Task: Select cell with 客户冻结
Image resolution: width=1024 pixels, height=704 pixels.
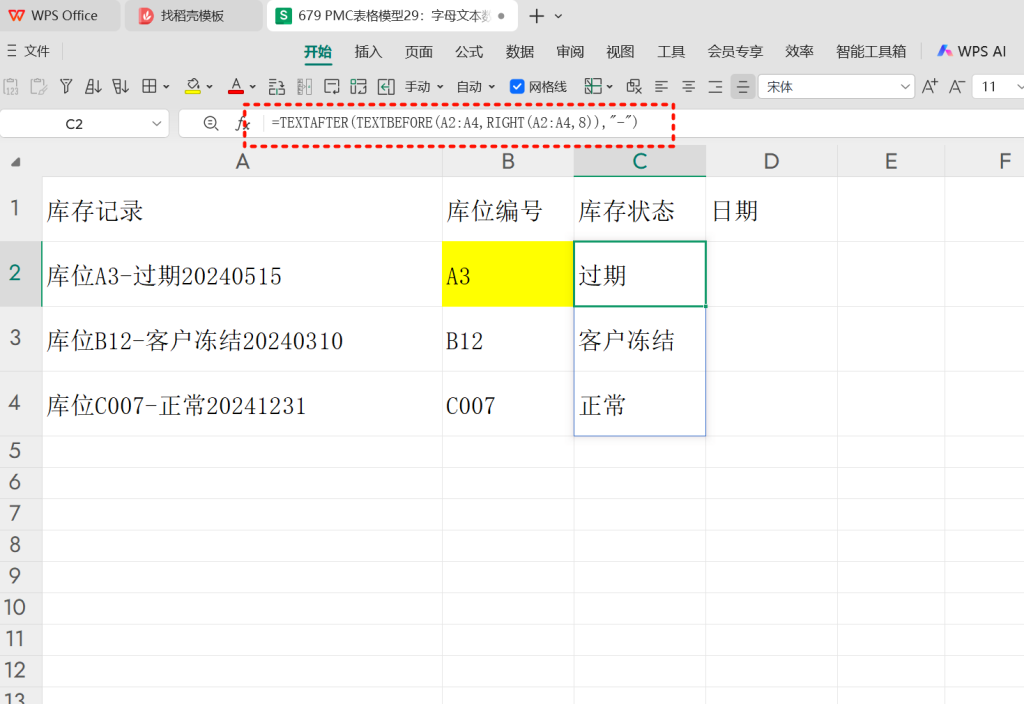Action: click(639, 340)
